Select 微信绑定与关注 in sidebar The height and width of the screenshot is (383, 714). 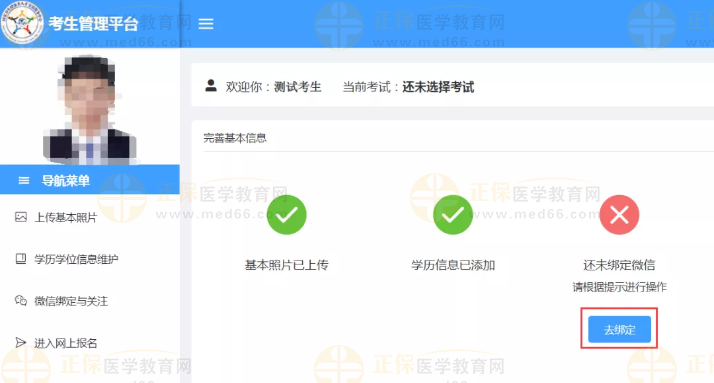[71, 301]
